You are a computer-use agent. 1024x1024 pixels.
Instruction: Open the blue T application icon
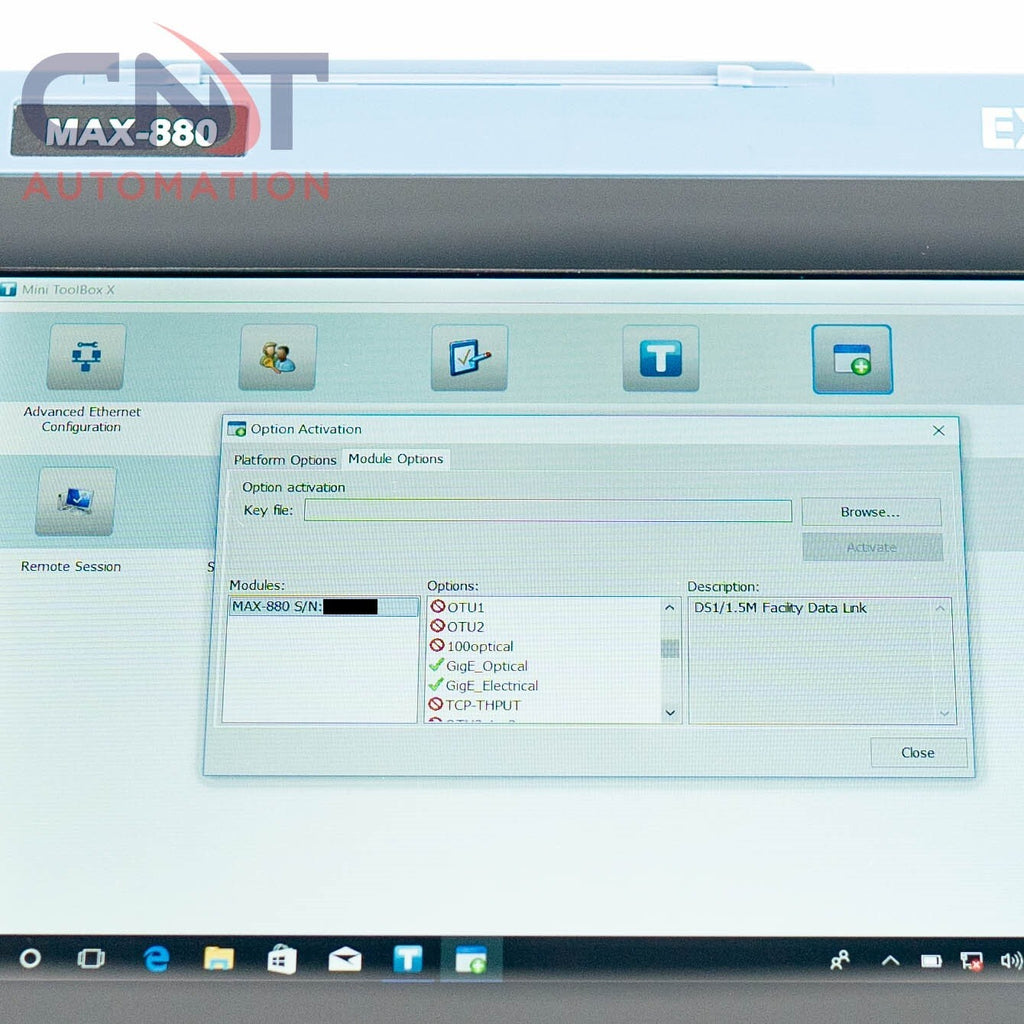click(x=660, y=358)
